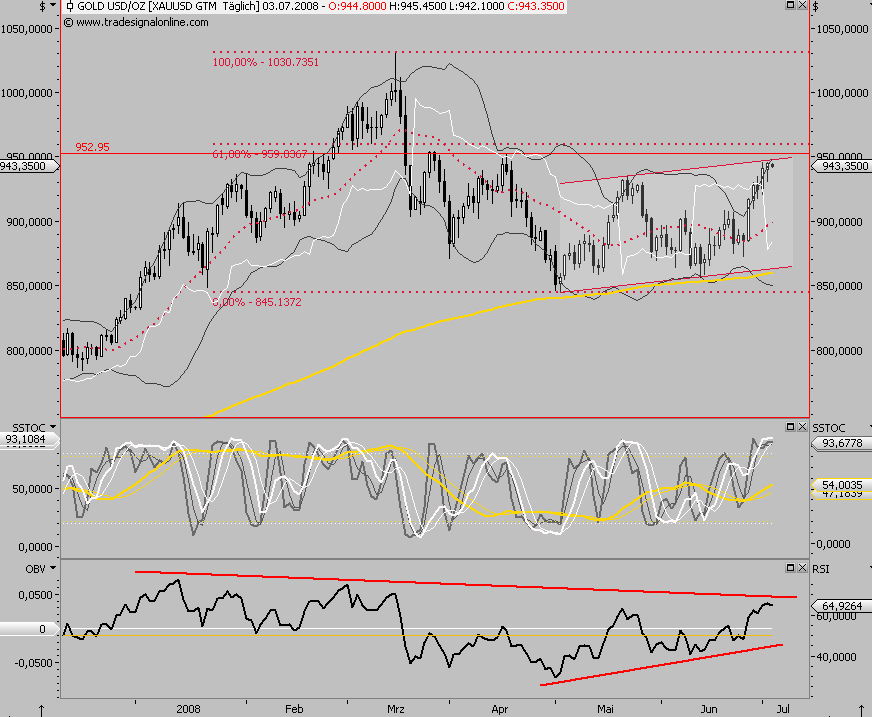
Task: Click the 2008 label on time axis
Action: point(188,709)
